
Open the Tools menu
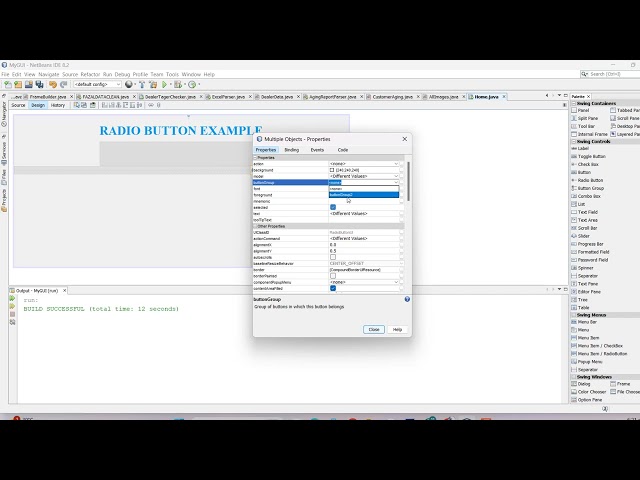[172, 74]
